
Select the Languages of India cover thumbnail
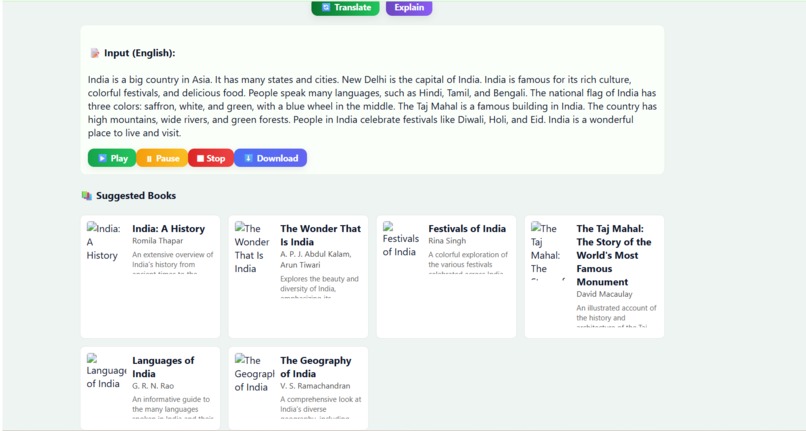pos(106,371)
